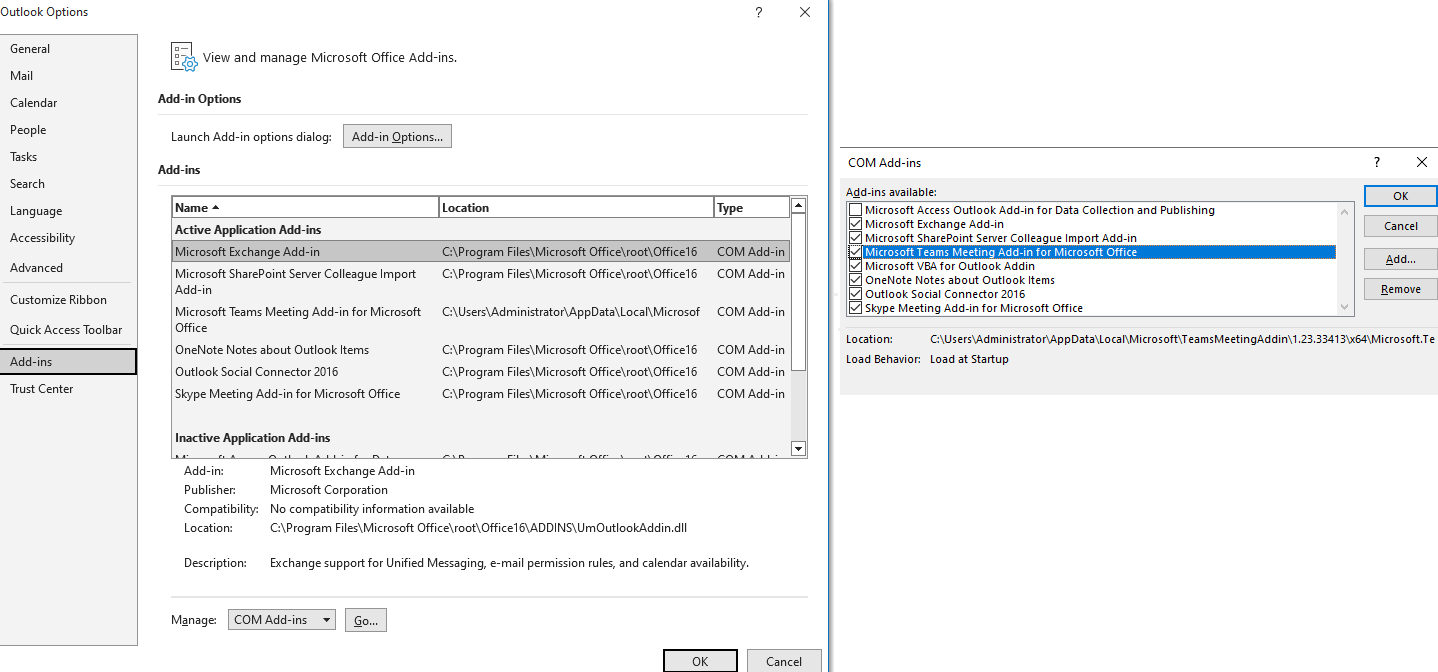Open help in Outlook Options title bar

click(759, 12)
